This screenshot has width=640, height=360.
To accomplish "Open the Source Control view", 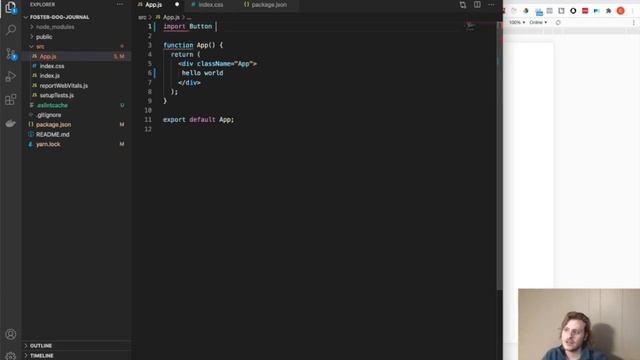I will 11,54.
